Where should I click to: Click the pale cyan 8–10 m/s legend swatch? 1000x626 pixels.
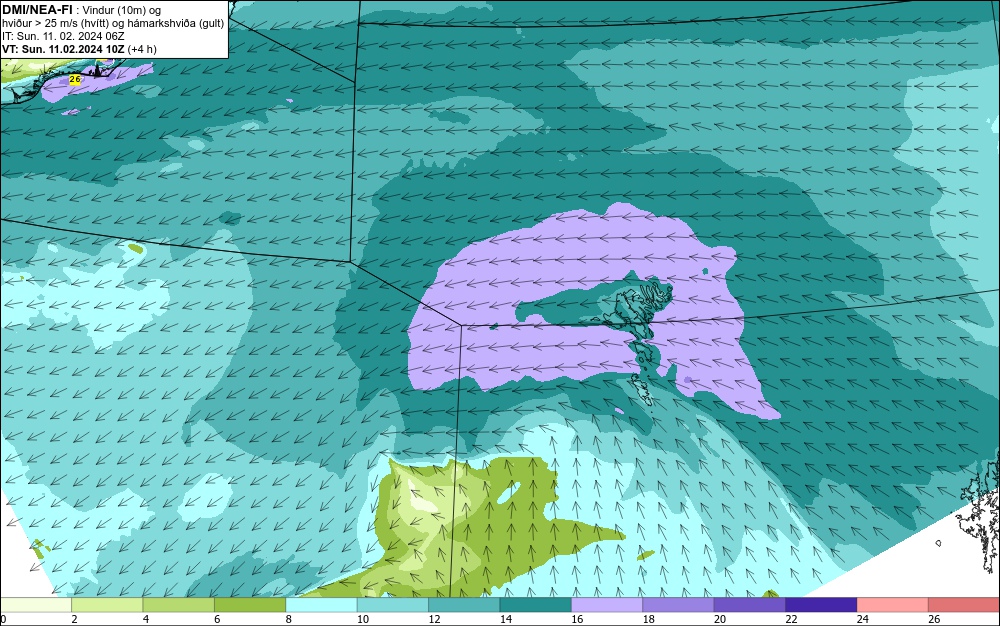pos(321,605)
